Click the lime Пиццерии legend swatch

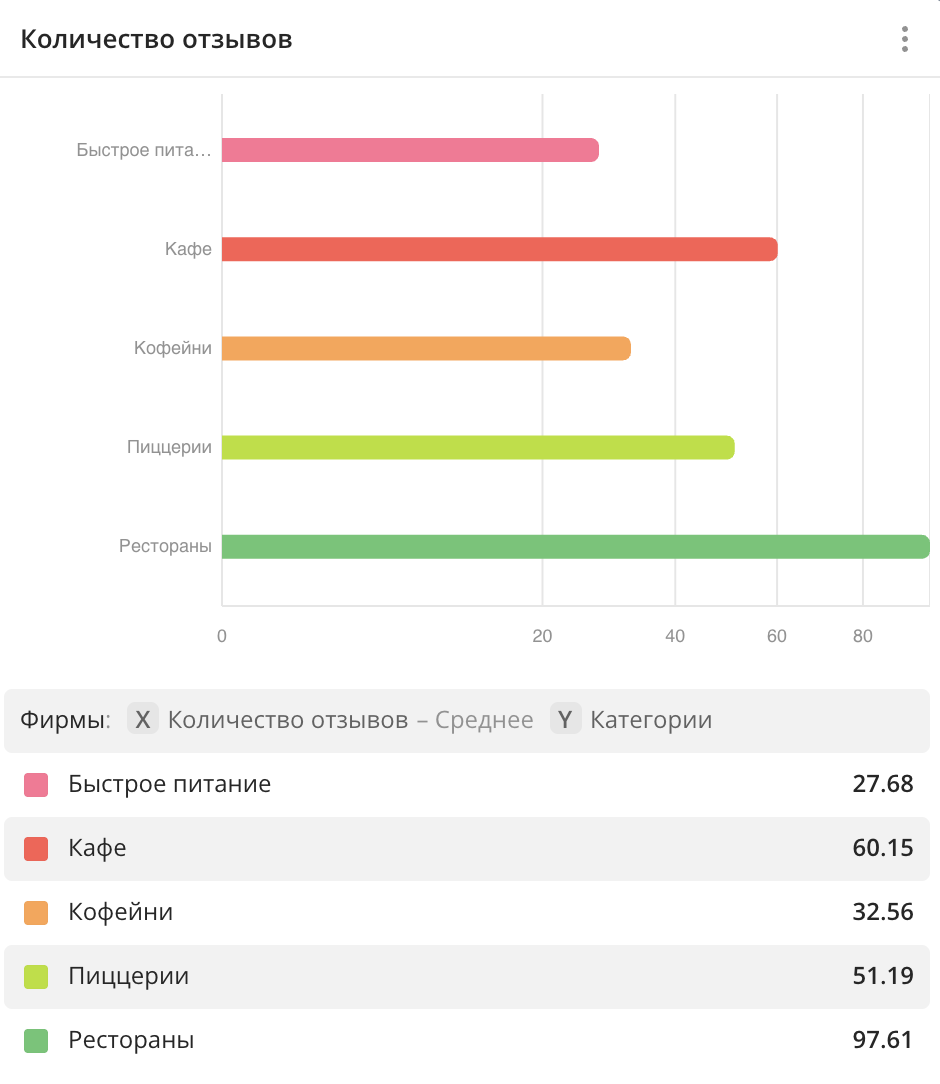tap(36, 977)
